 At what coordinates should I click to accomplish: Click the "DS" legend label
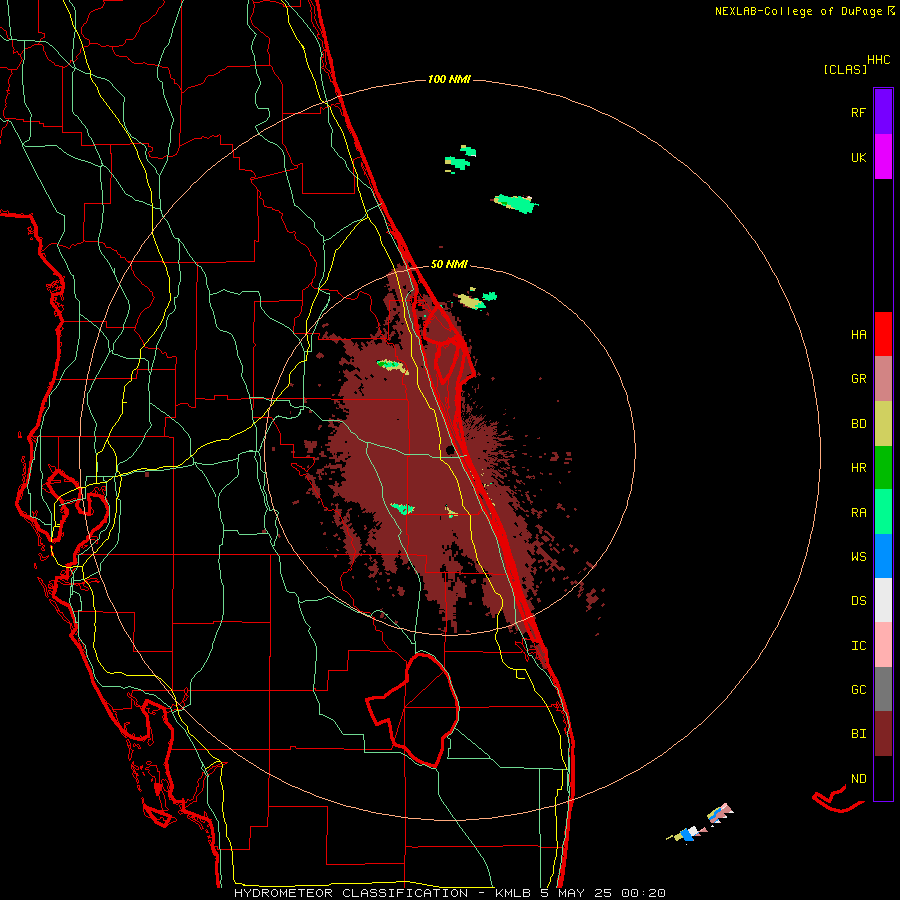(858, 601)
